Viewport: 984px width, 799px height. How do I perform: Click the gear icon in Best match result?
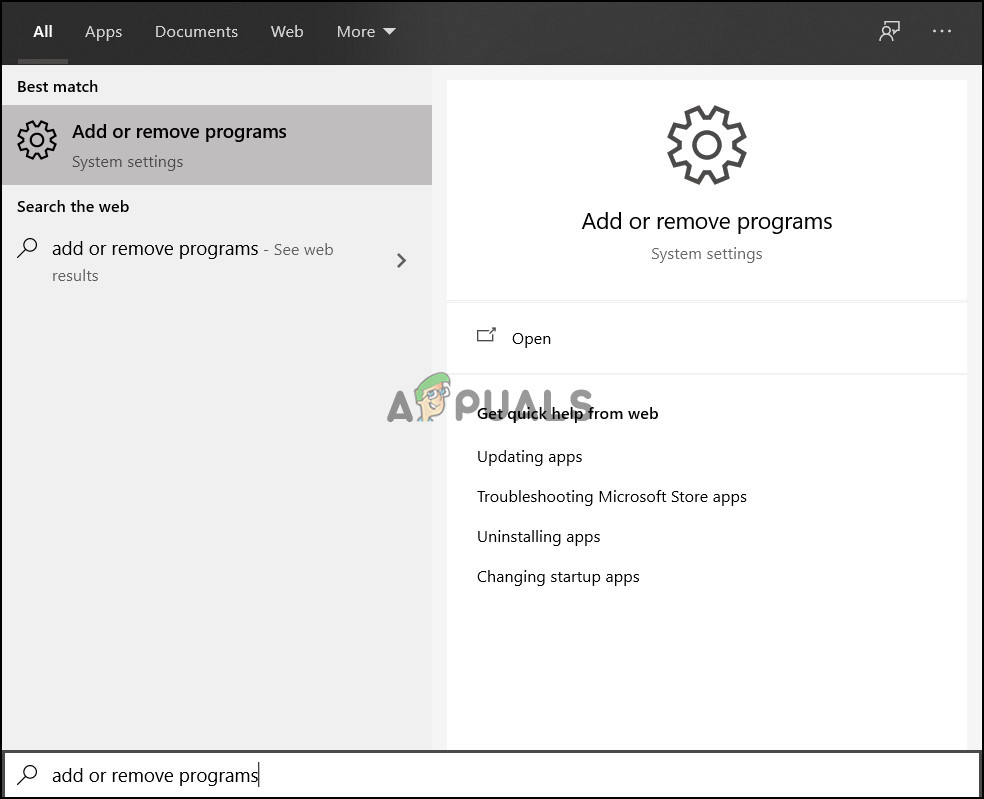point(37,141)
